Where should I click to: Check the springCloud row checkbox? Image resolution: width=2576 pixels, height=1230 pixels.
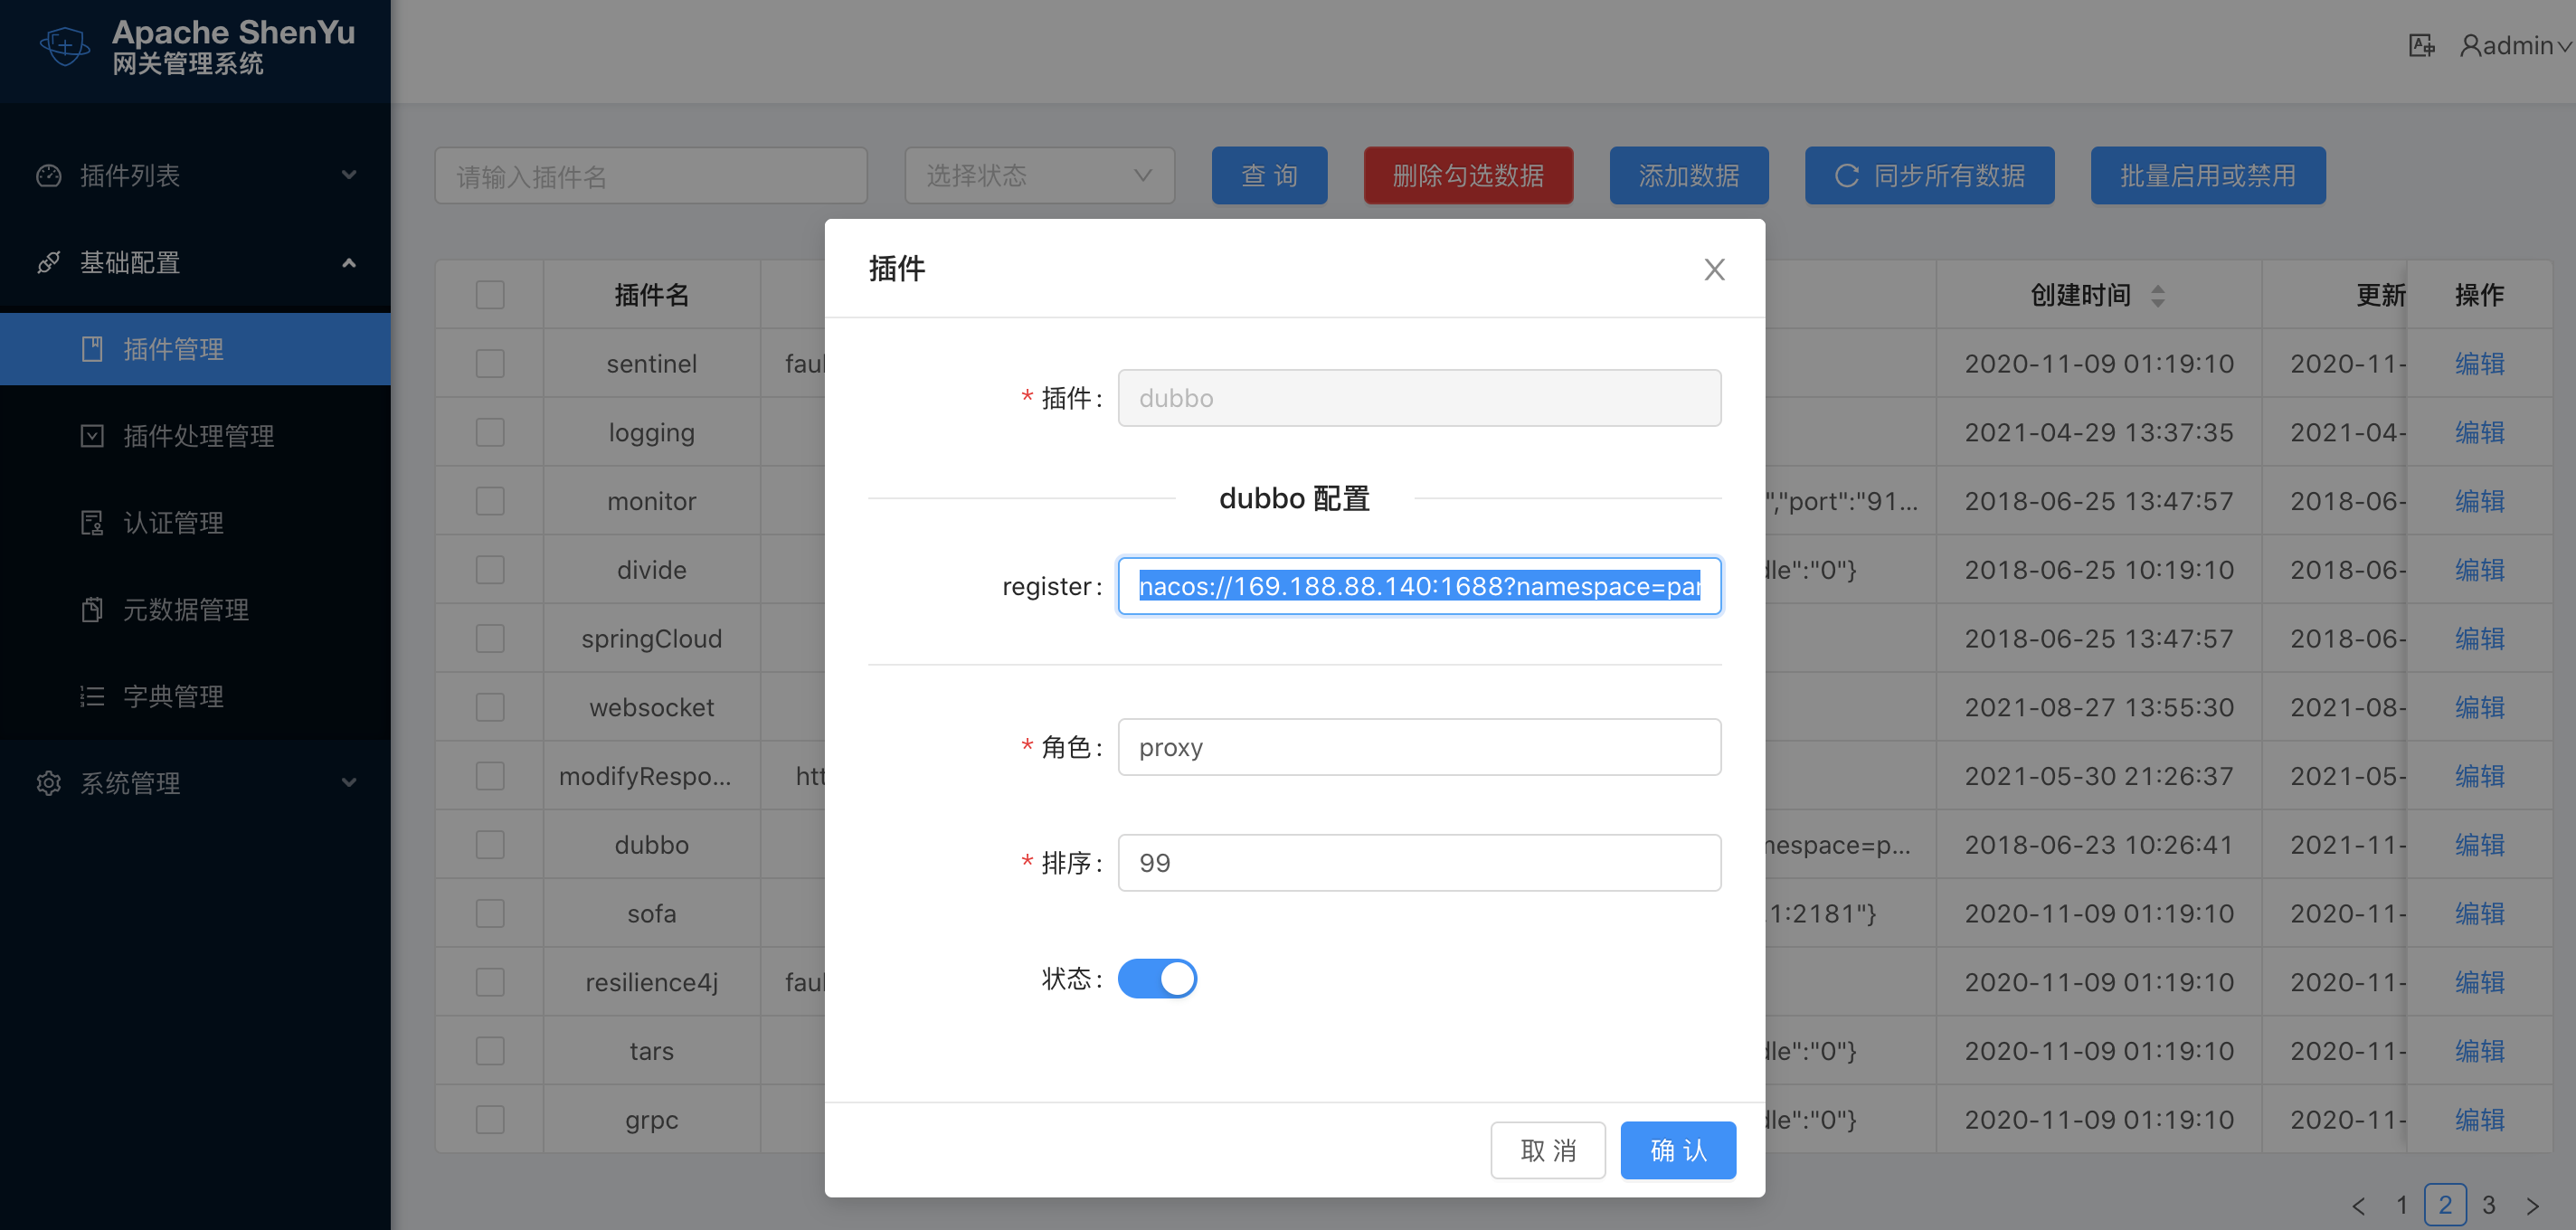tap(490, 639)
